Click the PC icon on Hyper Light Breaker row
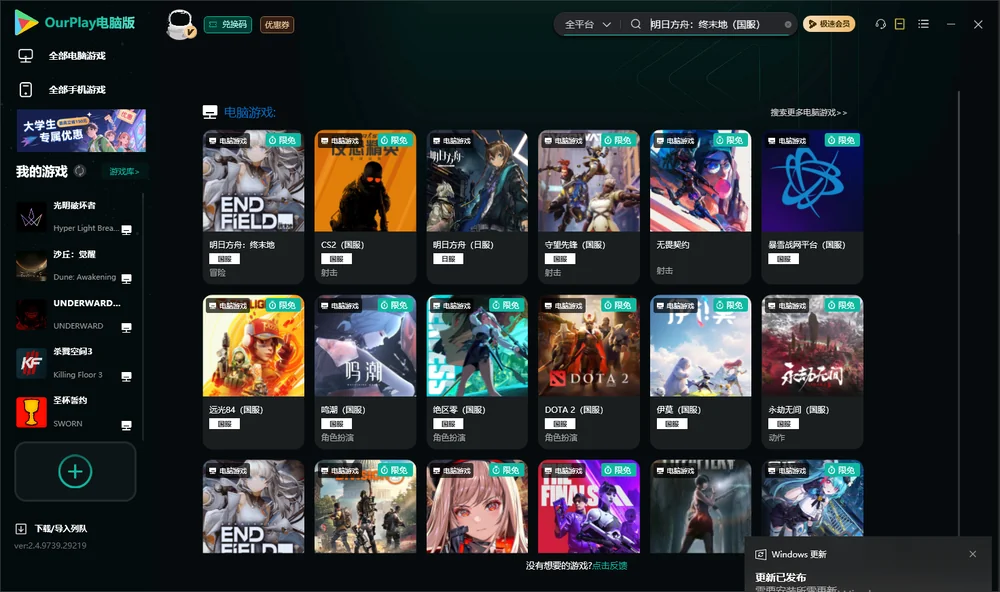This screenshot has height=592, width=1000. 126,230
